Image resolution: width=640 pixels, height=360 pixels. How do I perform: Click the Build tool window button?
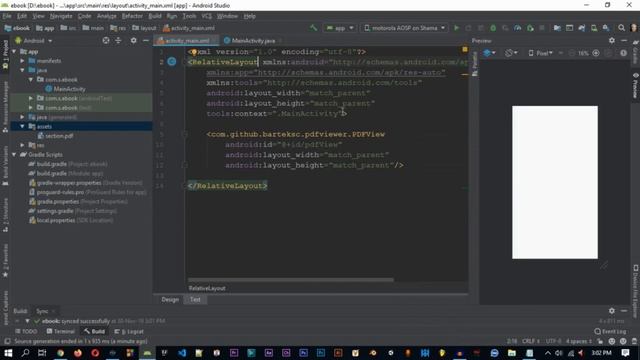point(94,331)
